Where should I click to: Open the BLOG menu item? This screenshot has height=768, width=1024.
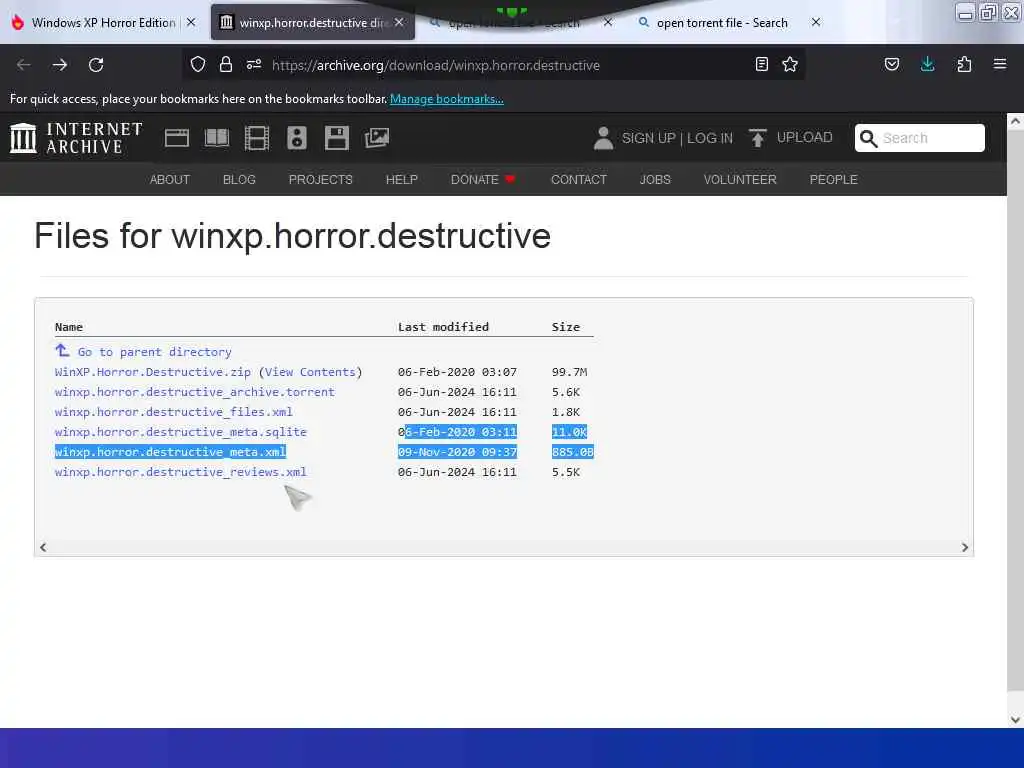[x=239, y=180]
